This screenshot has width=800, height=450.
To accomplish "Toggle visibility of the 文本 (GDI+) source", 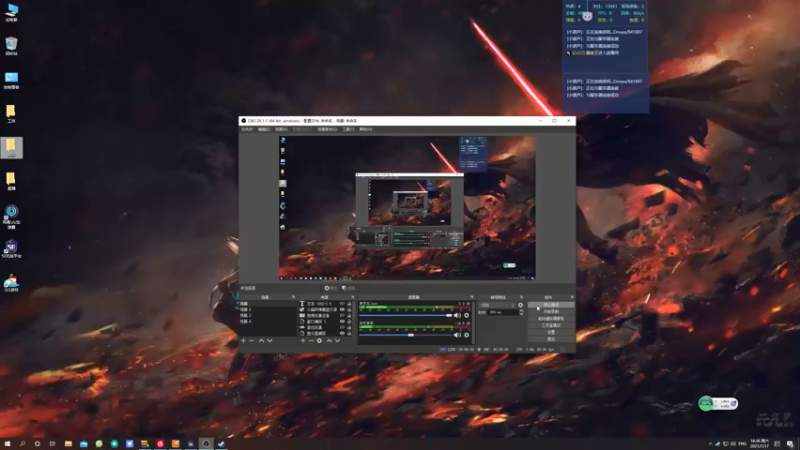I will pos(342,304).
